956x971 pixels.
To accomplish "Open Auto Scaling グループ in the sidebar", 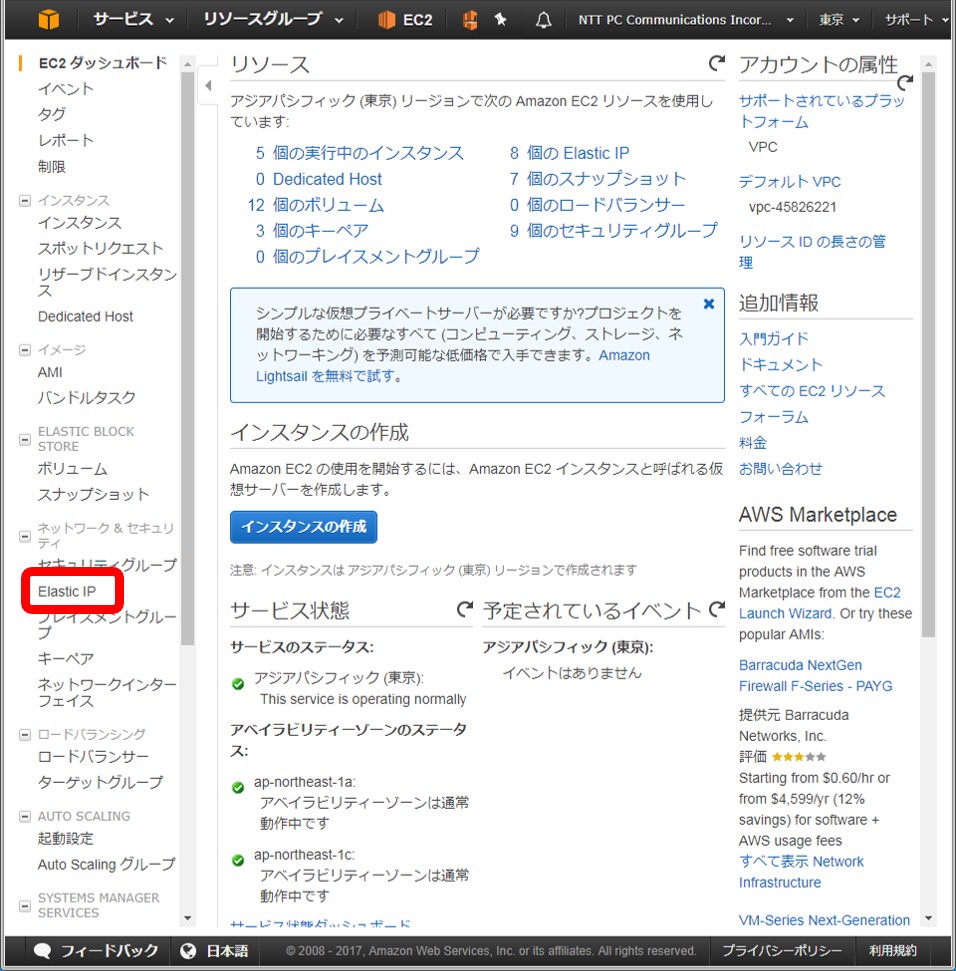I will point(106,864).
